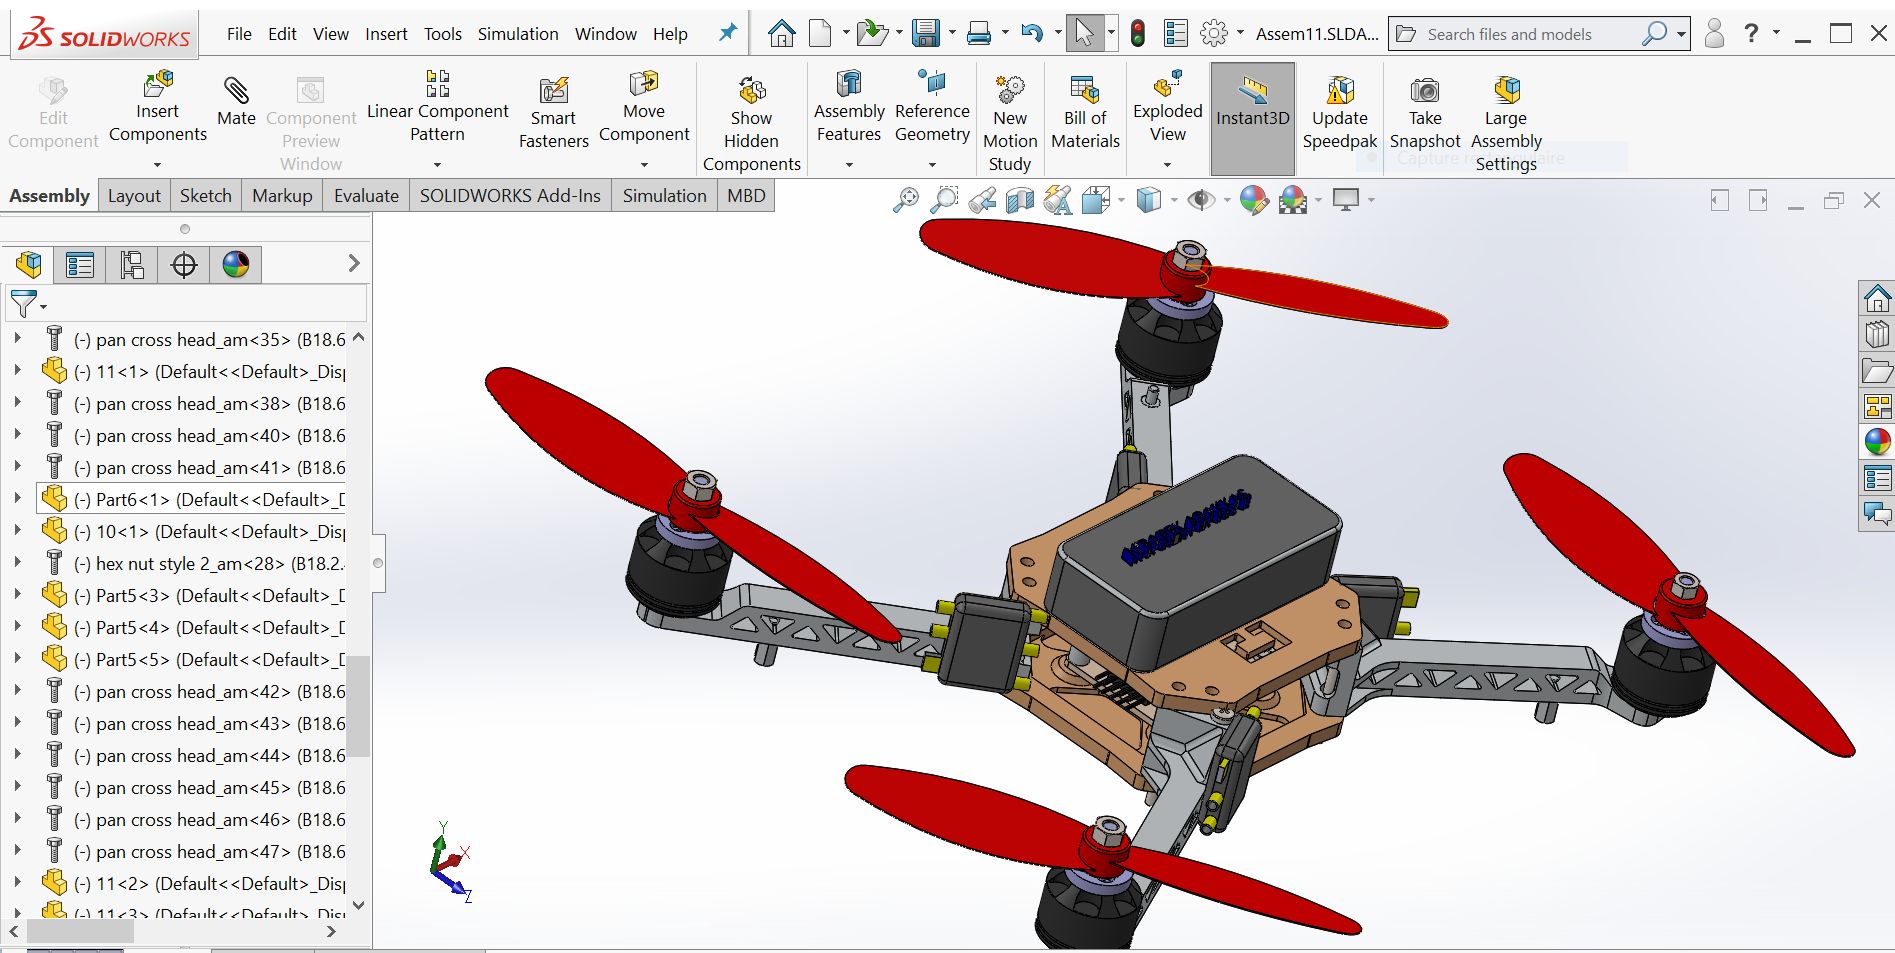
Task: Click the user login icon
Action: pyautogui.click(x=1714, y=34)
